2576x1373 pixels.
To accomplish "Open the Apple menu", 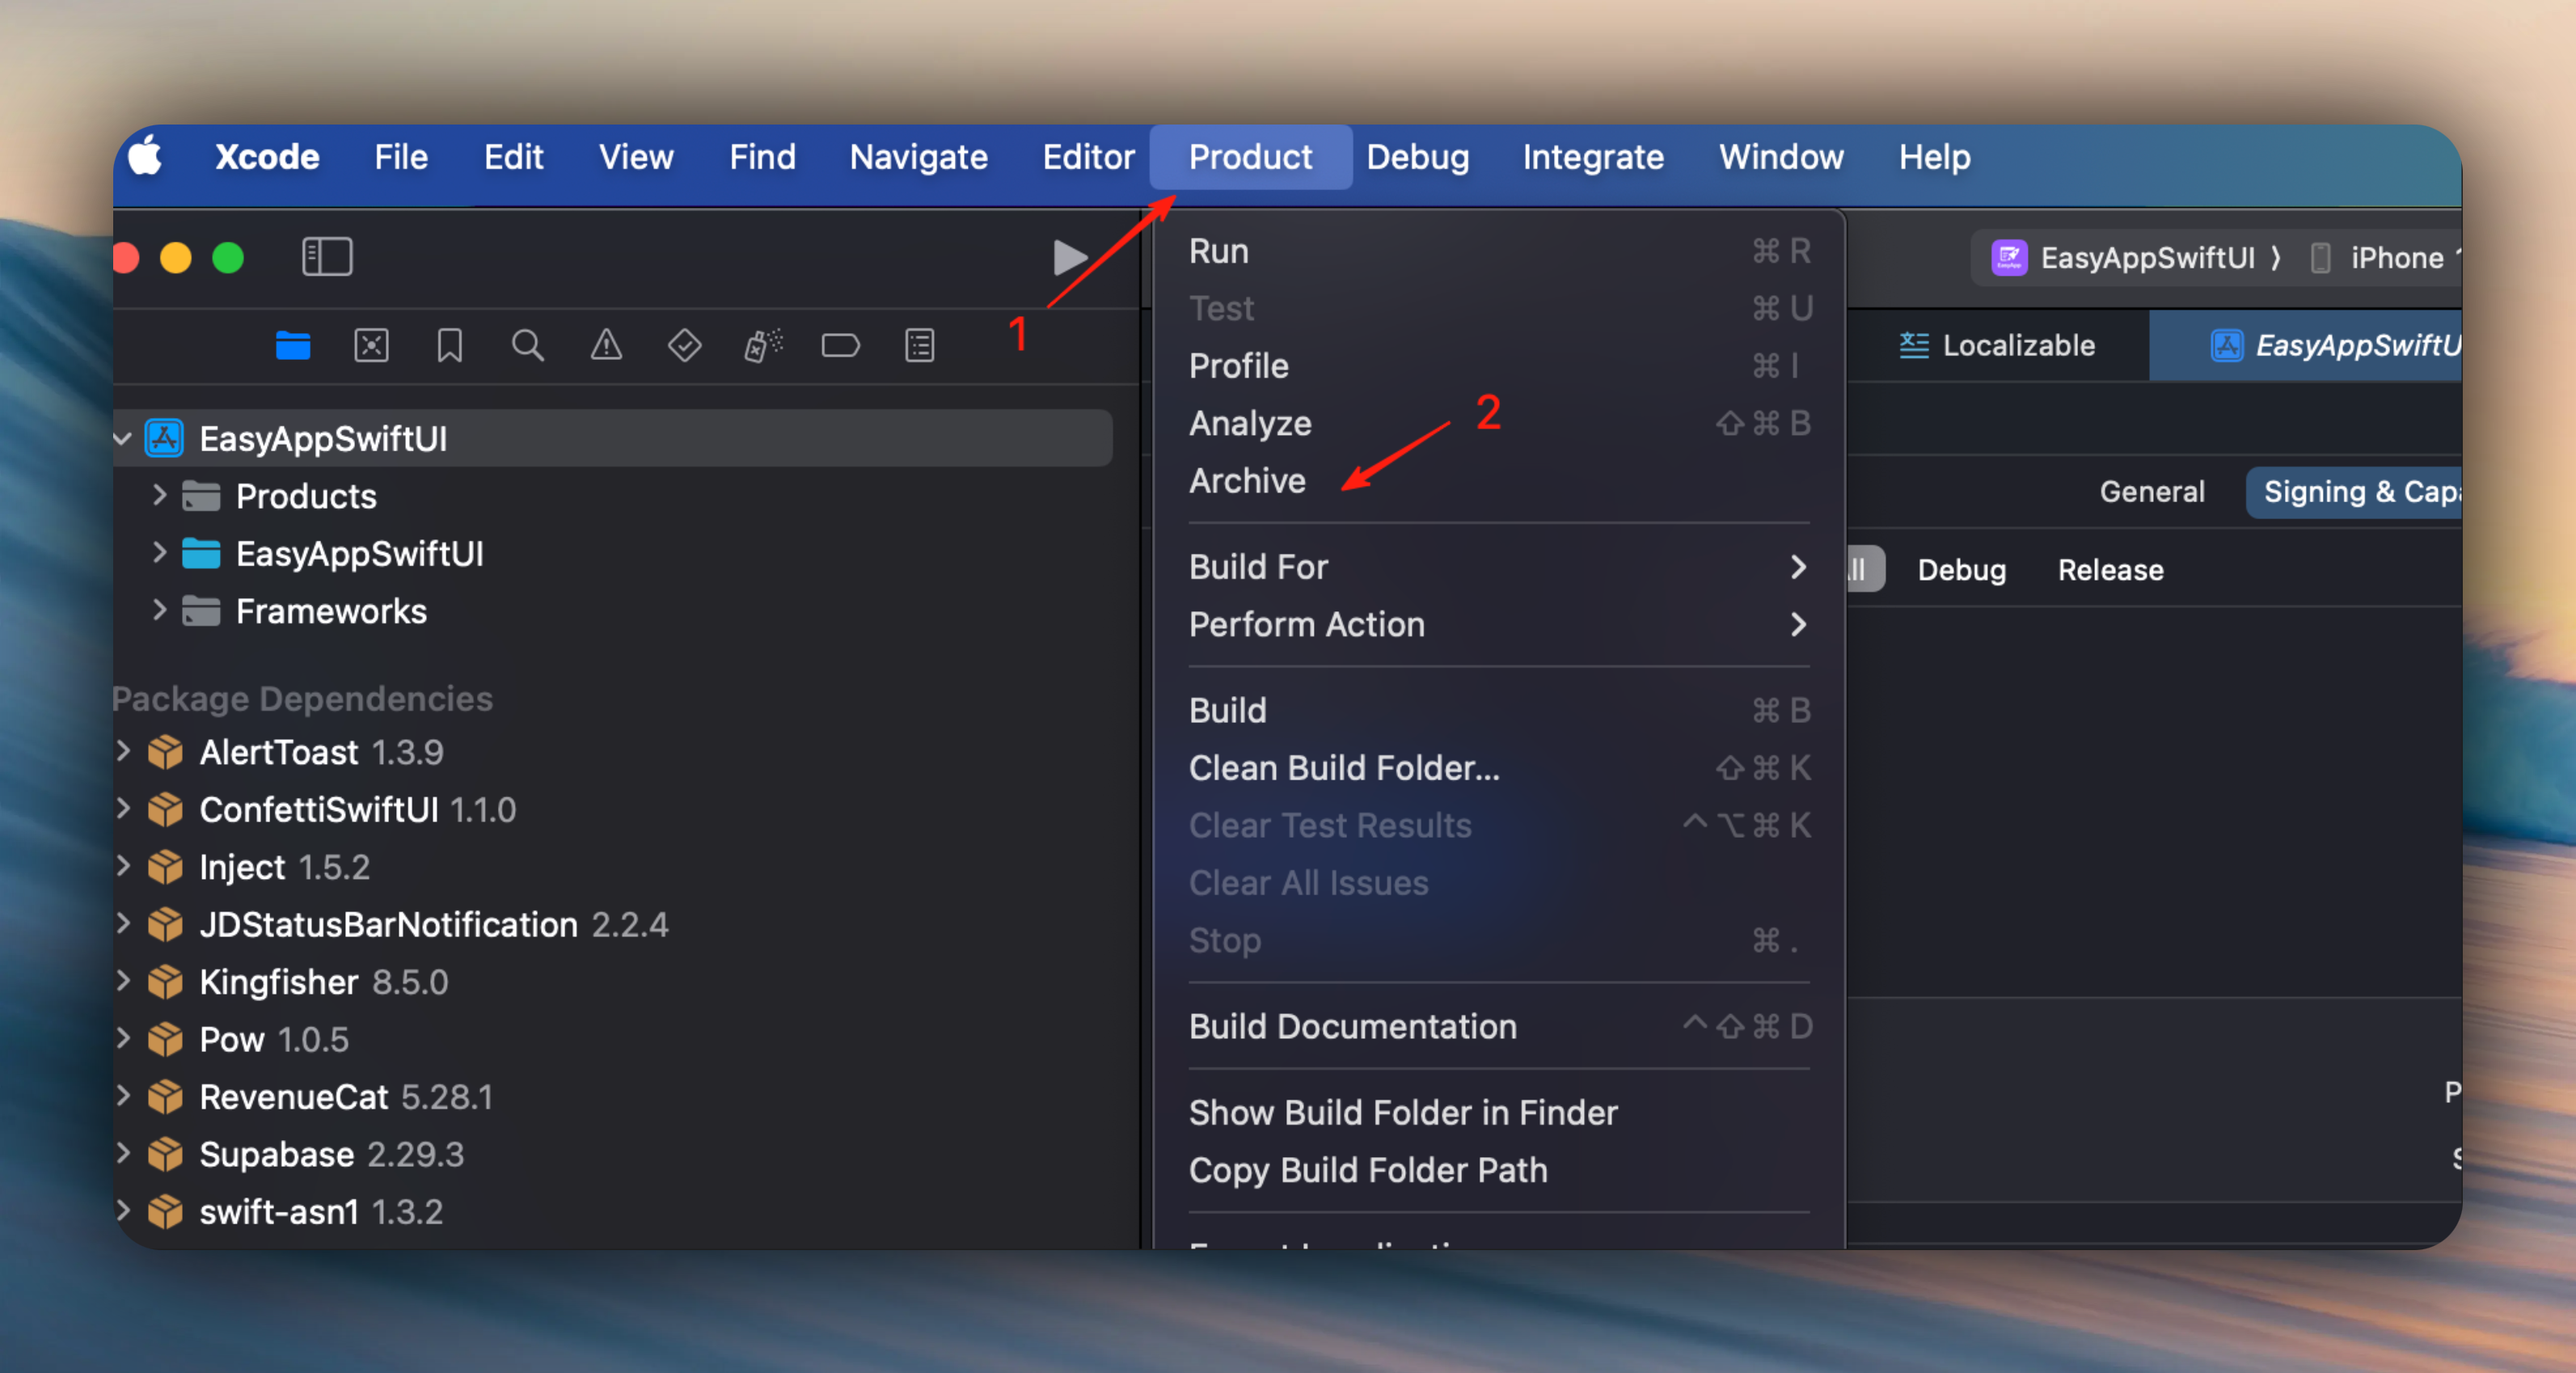I will (x=146, y=157).
